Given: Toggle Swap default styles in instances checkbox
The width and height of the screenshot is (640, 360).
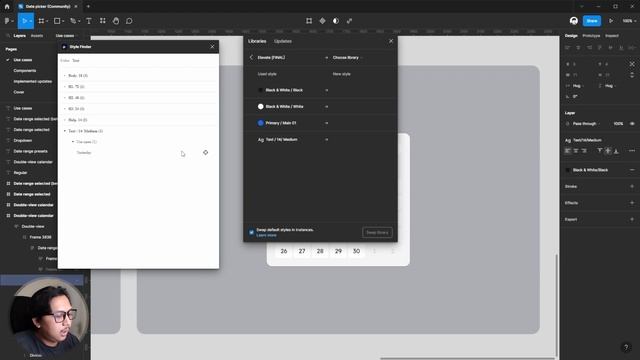Looking at the screenshot, I should click(251, 232).
